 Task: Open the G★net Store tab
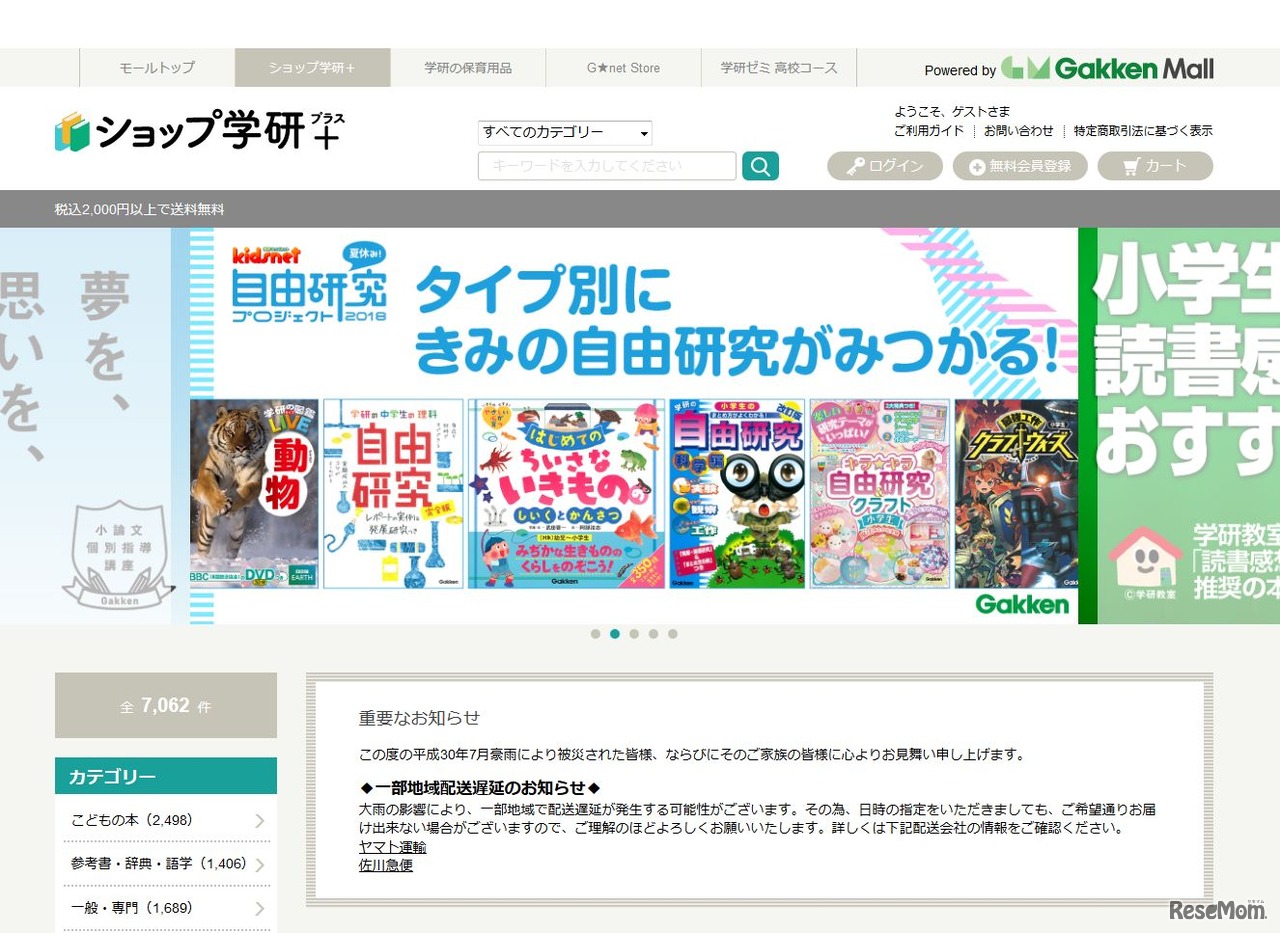(623, 68)
